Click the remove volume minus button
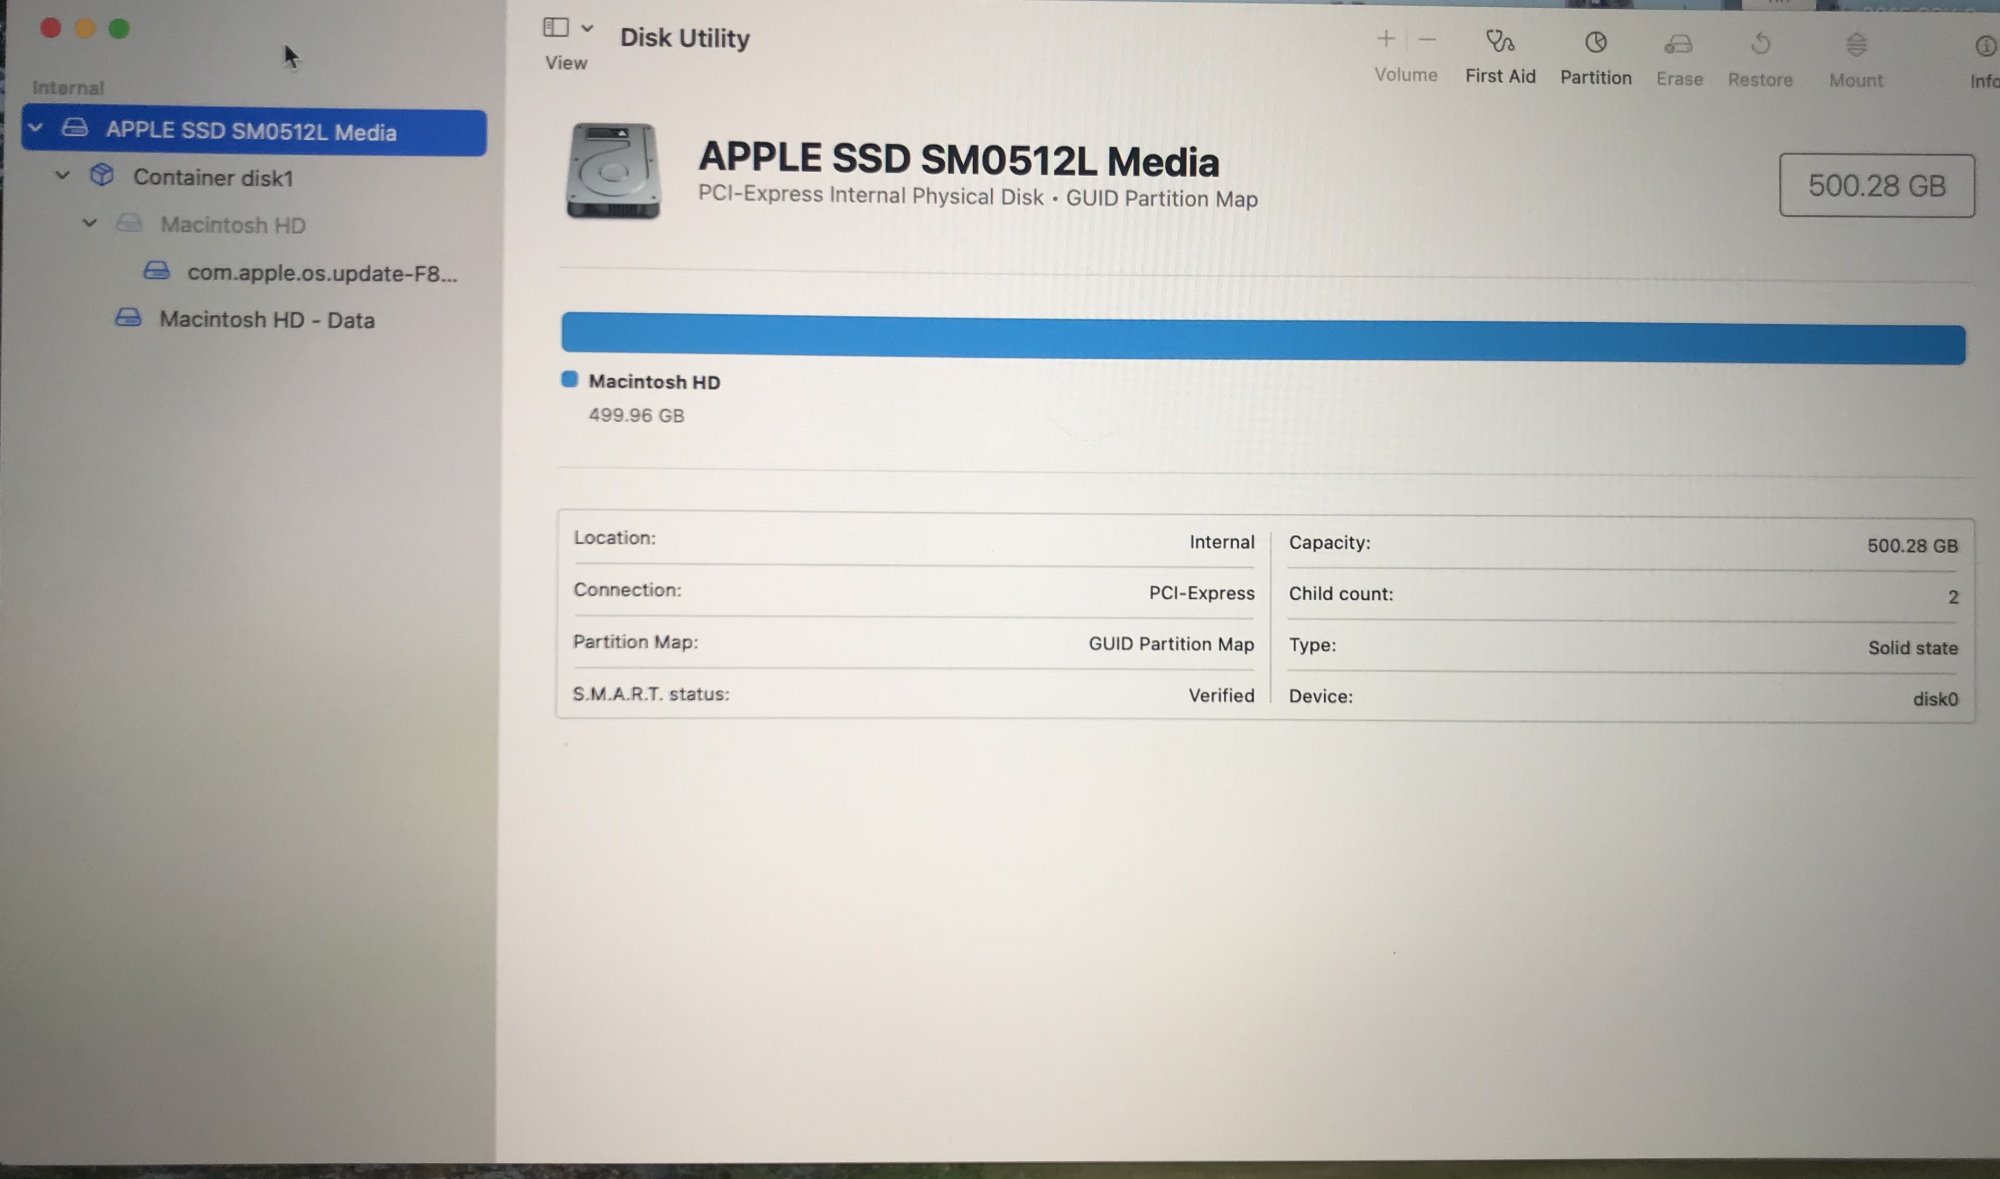Screen dimensions: 2000x1179 (1427, 41)
